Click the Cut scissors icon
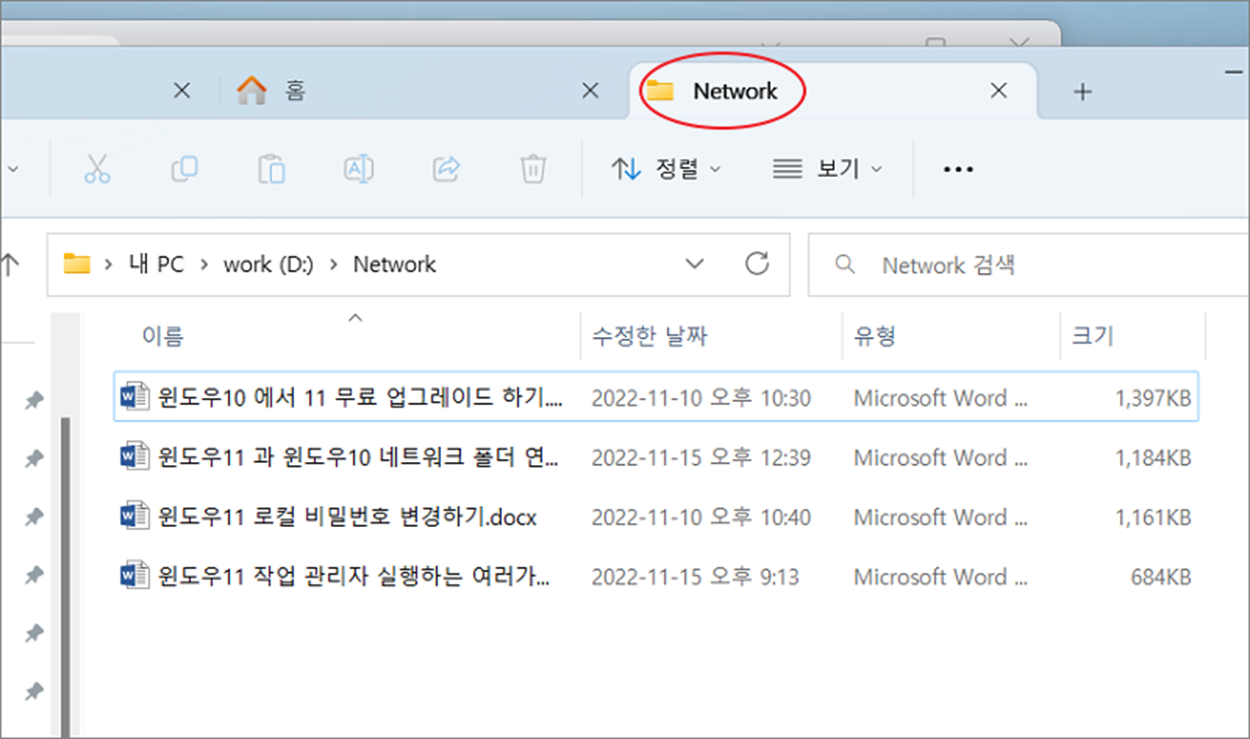Screen dimensions: 1250x739 97,169
